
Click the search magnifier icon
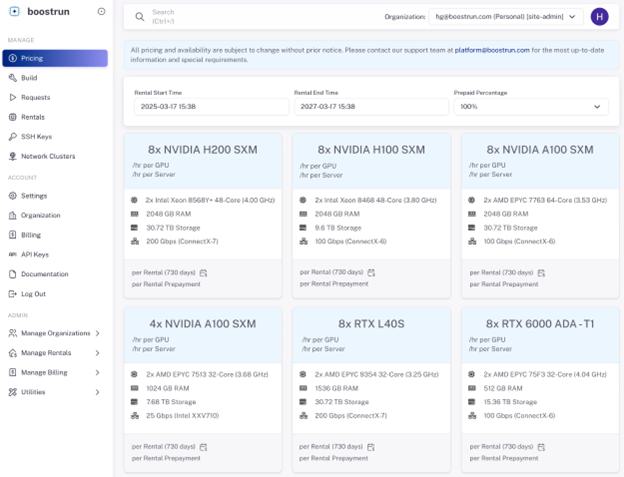140,17
